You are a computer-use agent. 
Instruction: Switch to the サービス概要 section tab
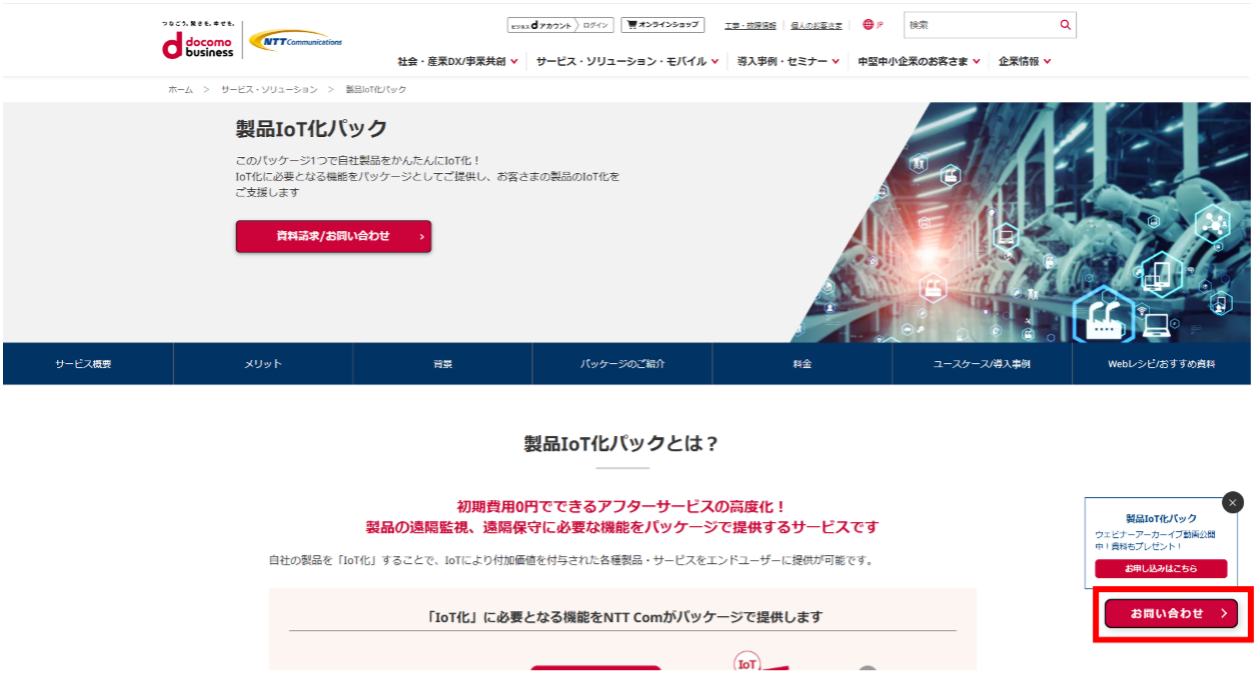(x=87, y=364)
